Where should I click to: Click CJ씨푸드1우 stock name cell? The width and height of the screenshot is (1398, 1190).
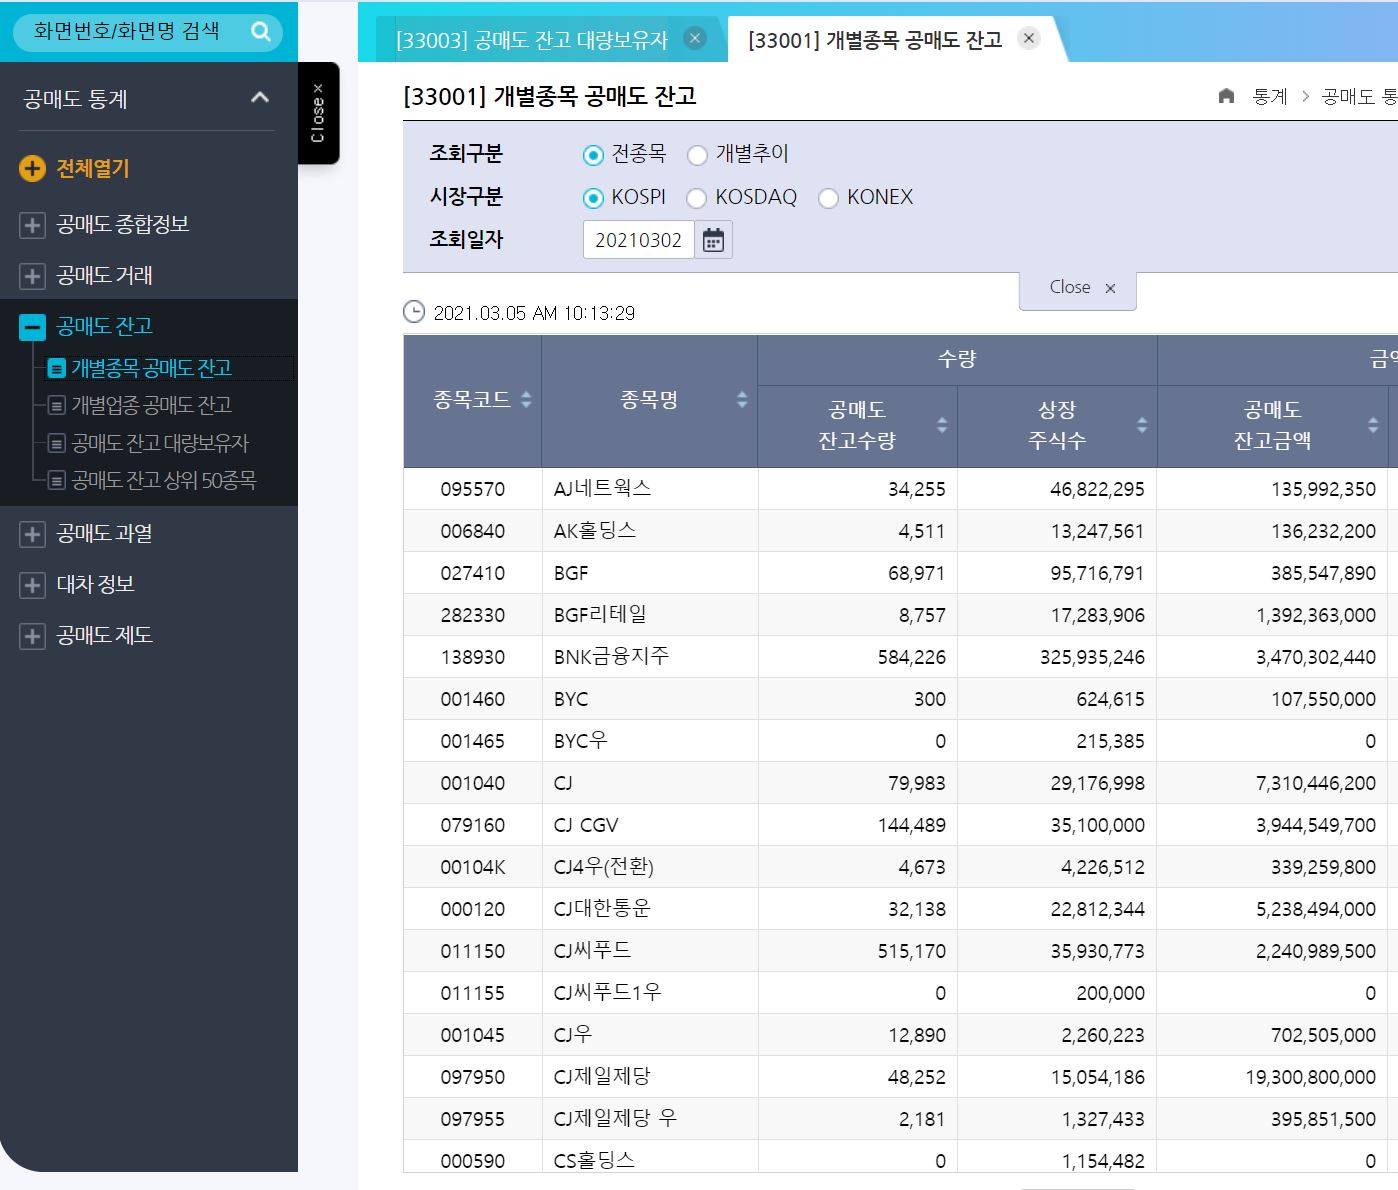coord(649,993)
